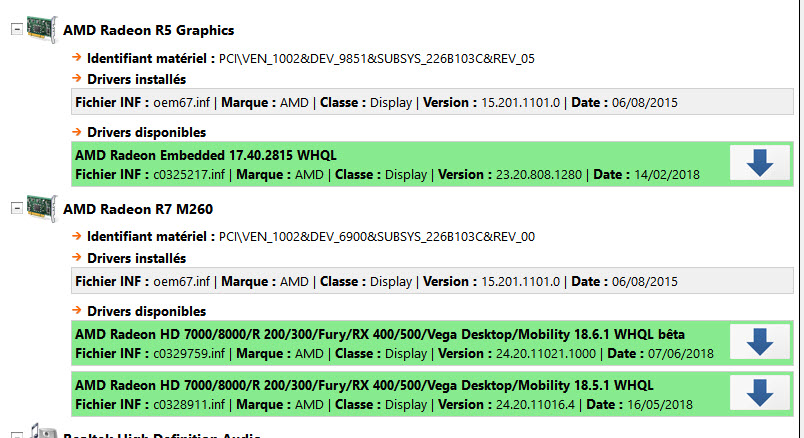Click the AMD Radeon R5 Graphics card icon
The image size is (804, 438).
coord(41,30)
